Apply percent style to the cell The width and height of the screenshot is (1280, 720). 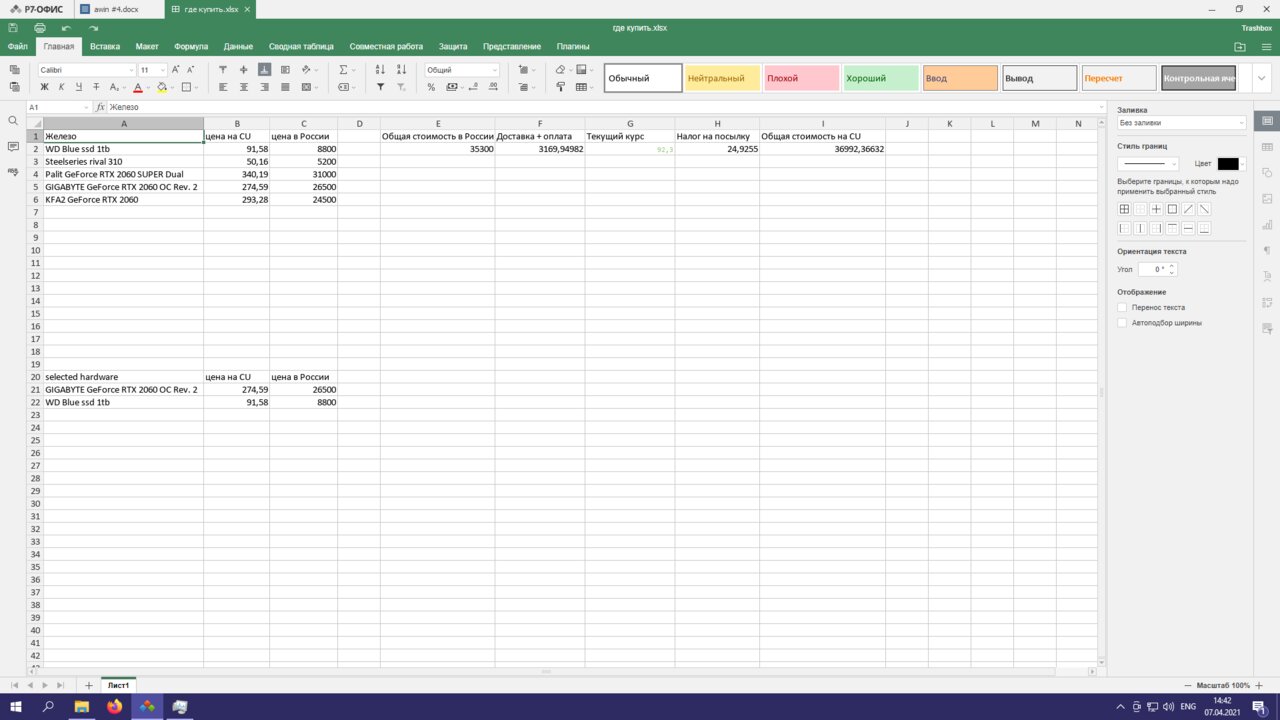pos(431,87)
